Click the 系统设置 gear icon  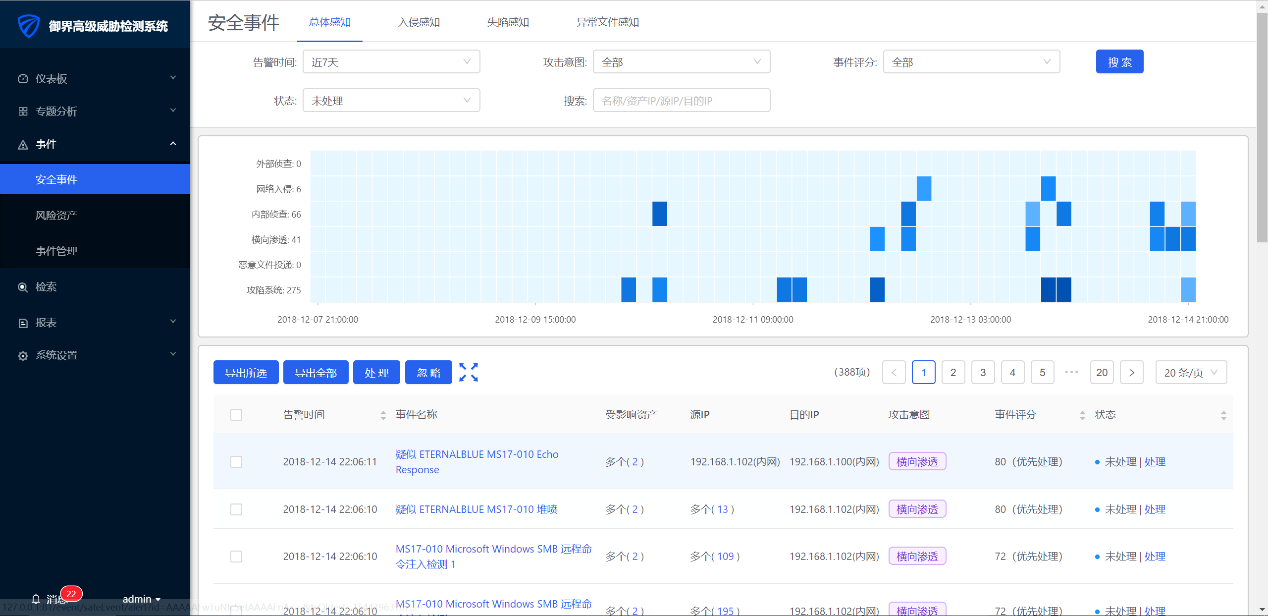point(23,355)
